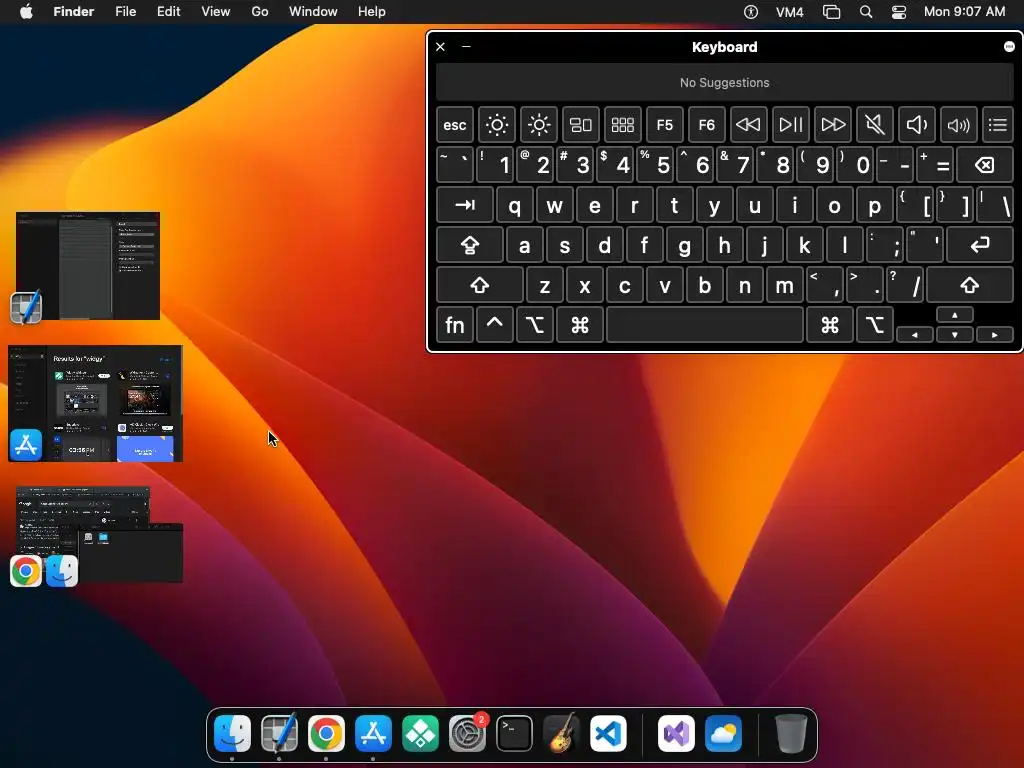The image size is (1024, 768).
Task: Show the clock showing Mon 9:07 AM
Action: click(x=965, y=12)
